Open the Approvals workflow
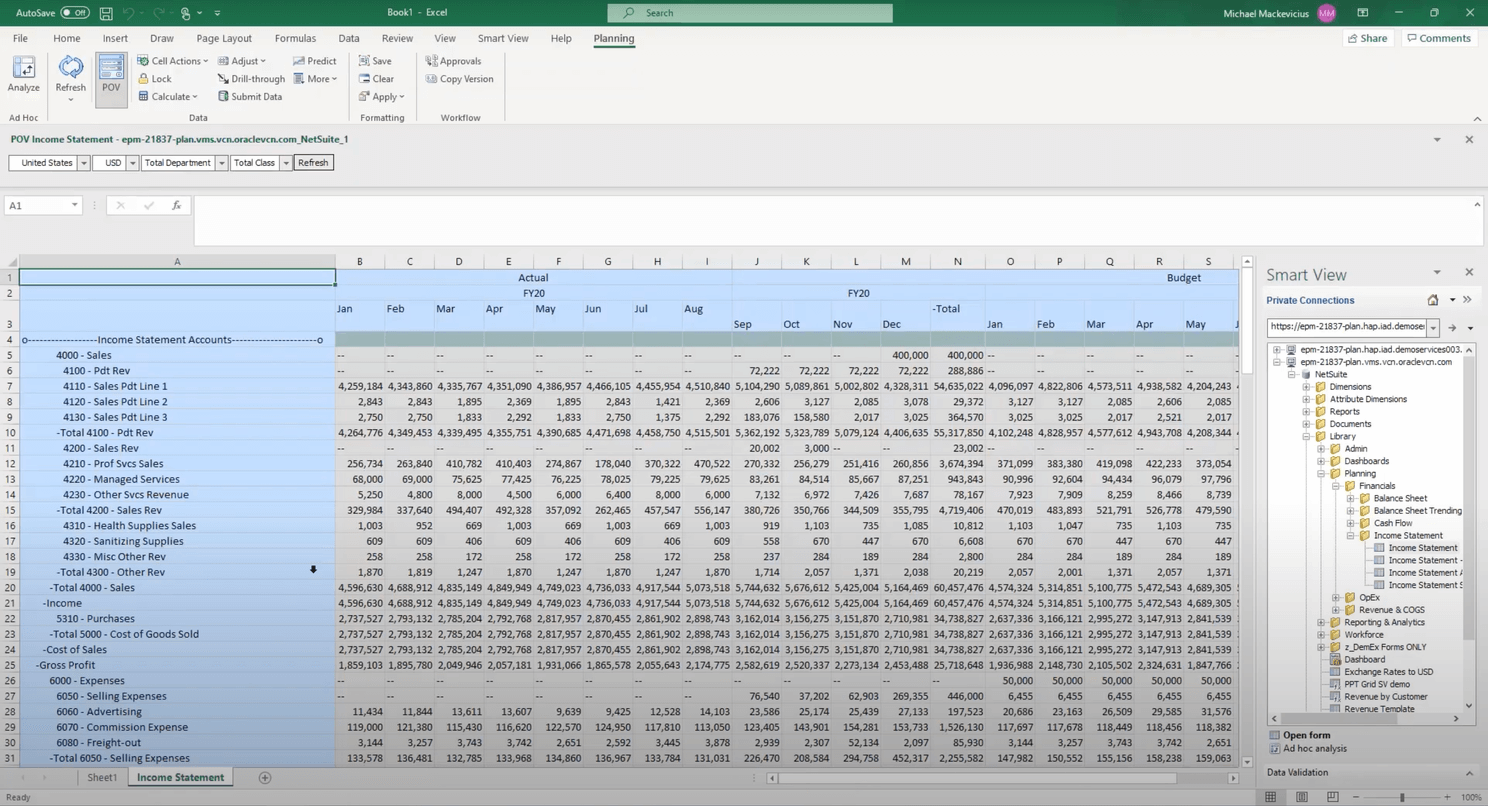This screenshot has height=806, width=1488. [453, 61]
